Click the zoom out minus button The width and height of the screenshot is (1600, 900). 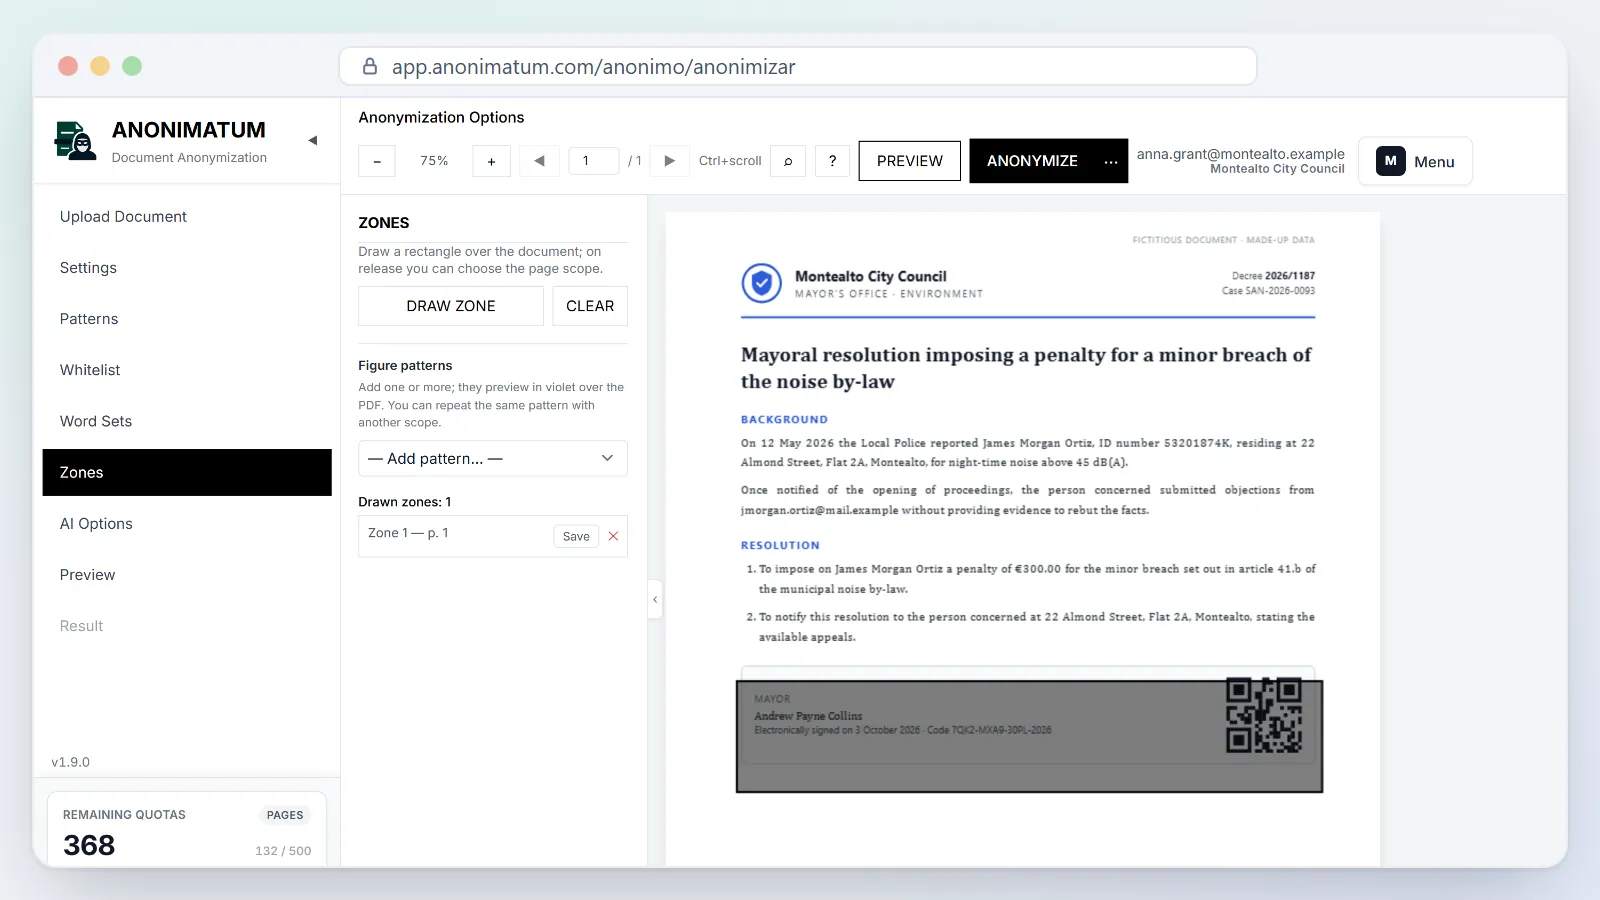point(377,161)
